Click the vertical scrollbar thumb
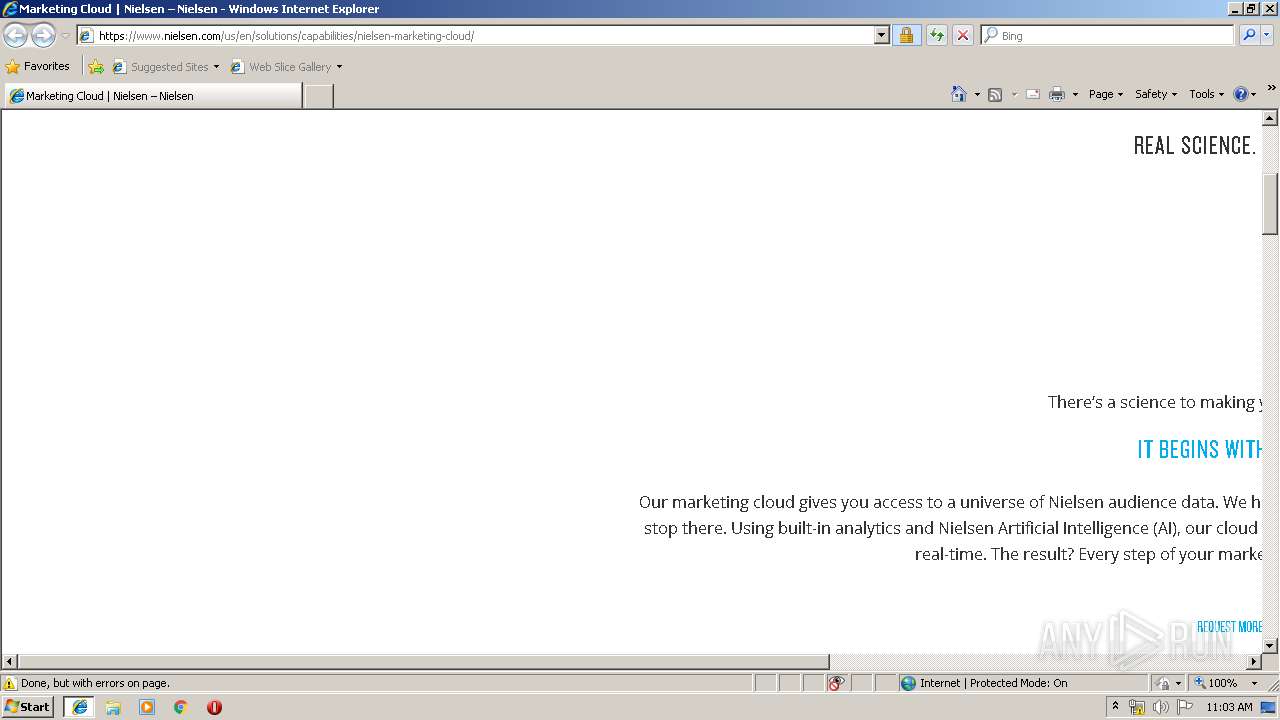The image size is (1280, 720). pos(1270,204)
